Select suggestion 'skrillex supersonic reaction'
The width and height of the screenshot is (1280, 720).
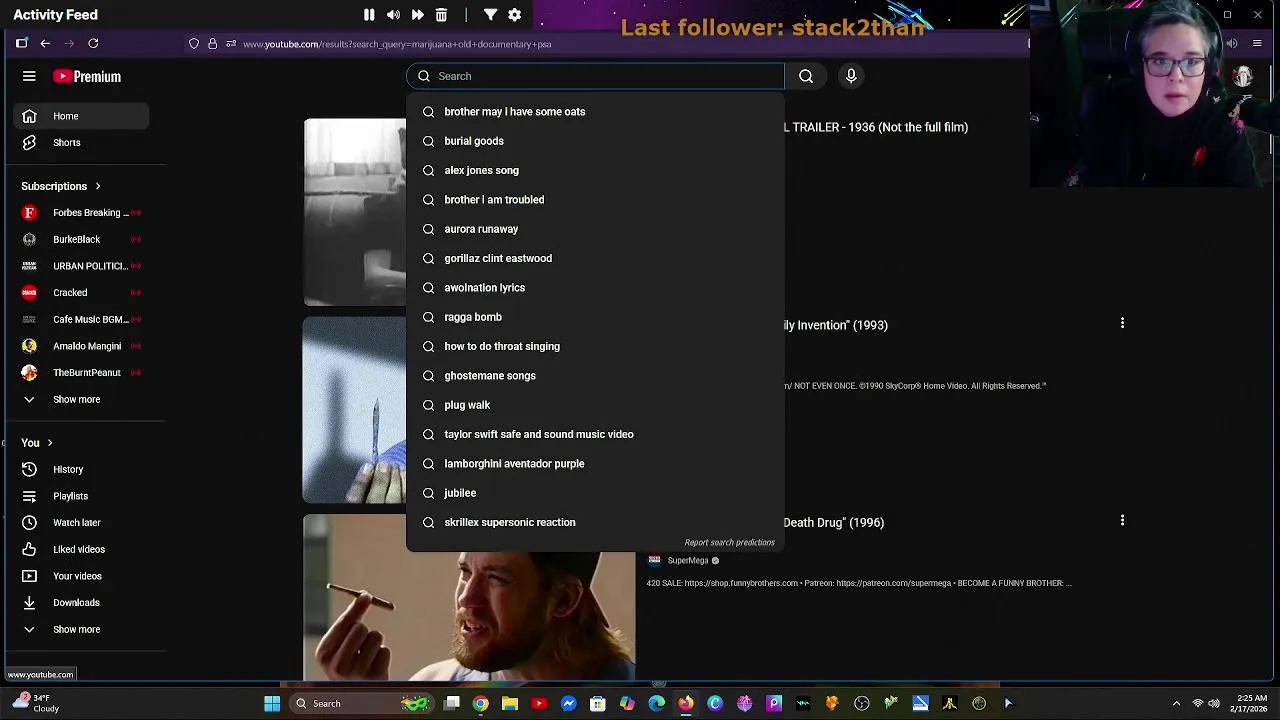[x=596, y=523]
